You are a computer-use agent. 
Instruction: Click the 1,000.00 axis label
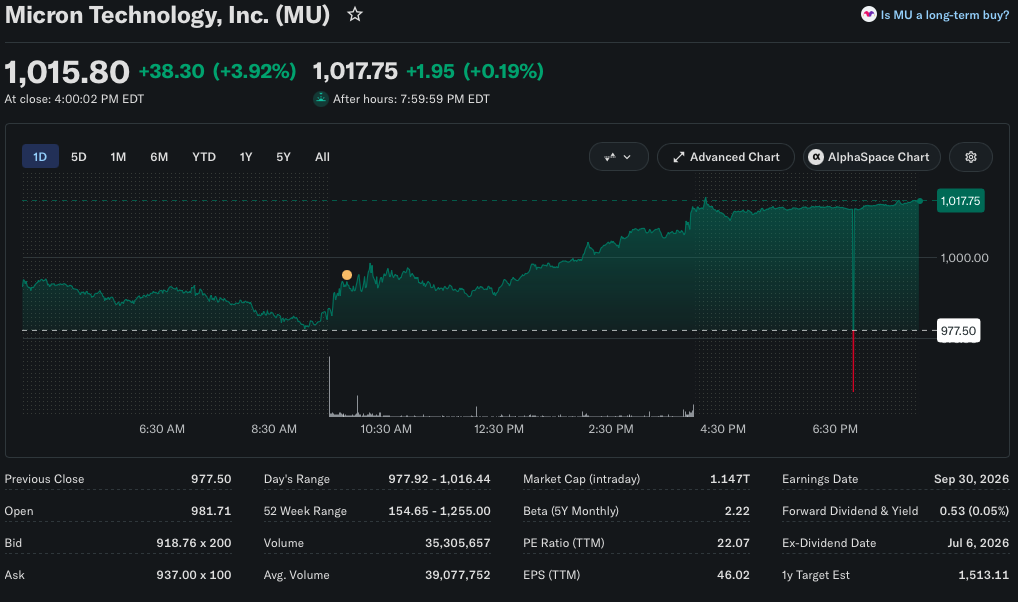coord(965,258)
